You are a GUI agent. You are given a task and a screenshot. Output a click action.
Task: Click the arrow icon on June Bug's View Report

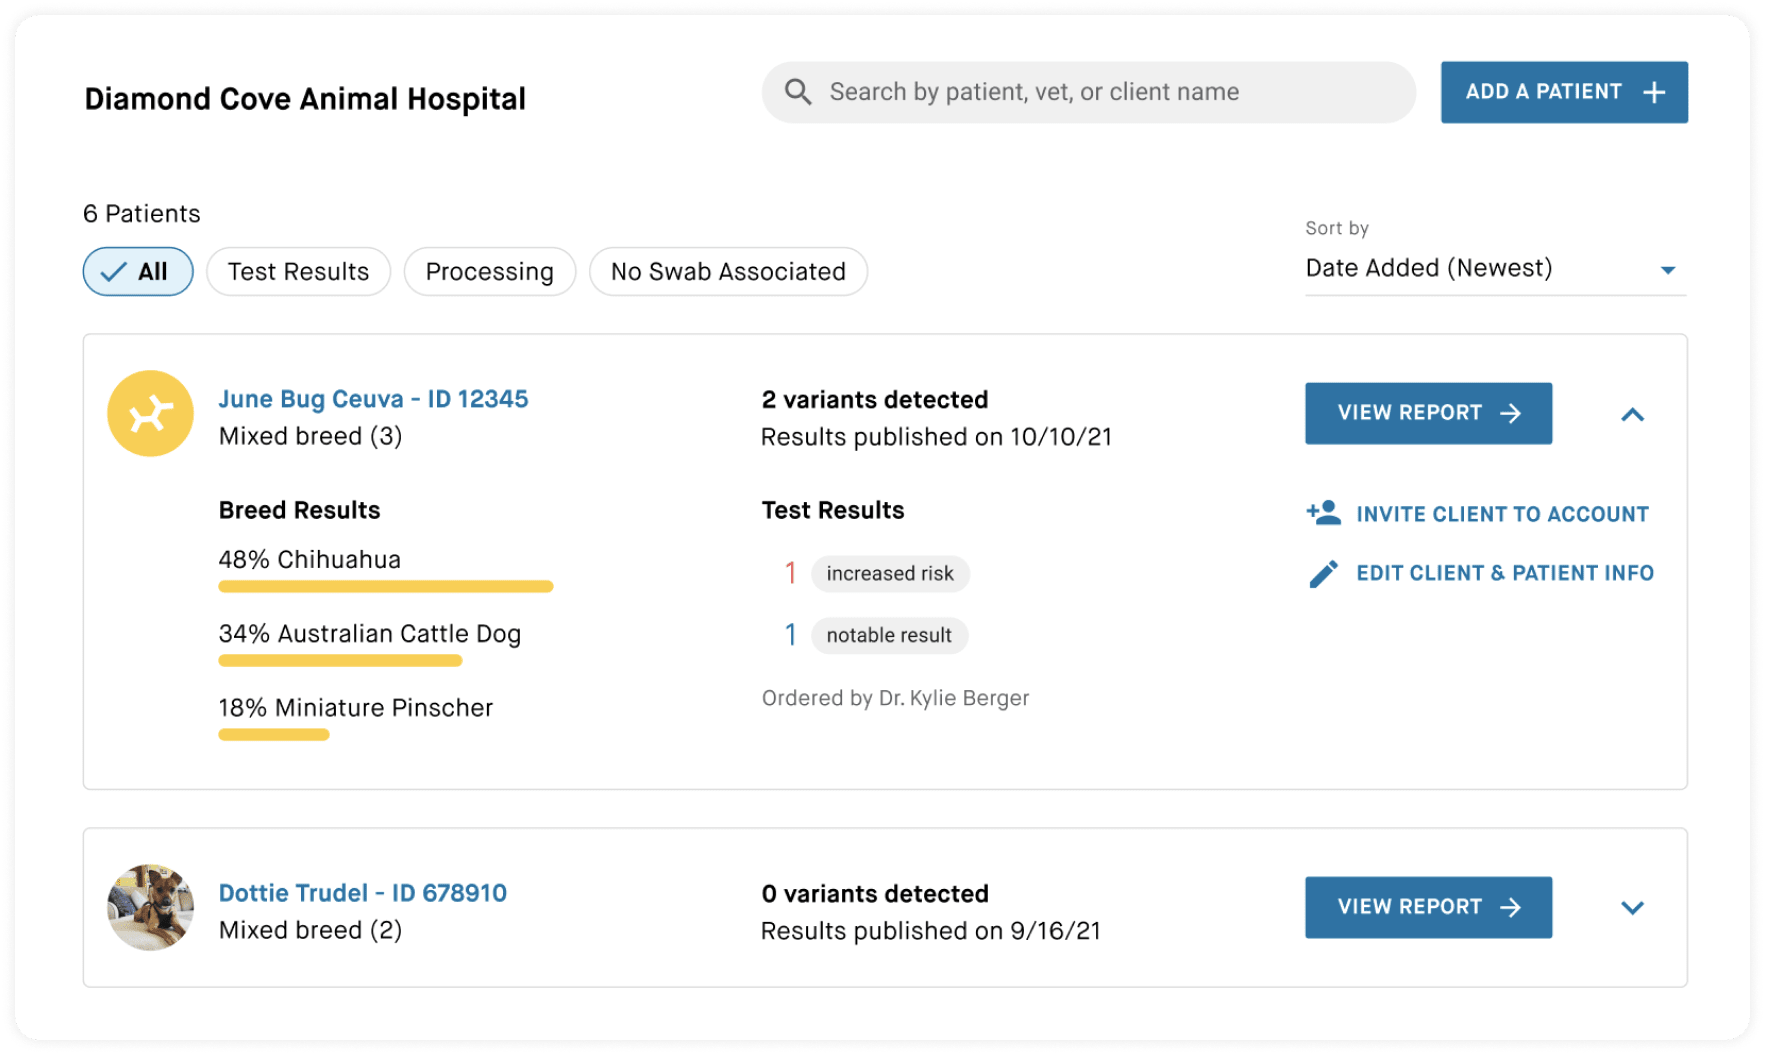1511,413
